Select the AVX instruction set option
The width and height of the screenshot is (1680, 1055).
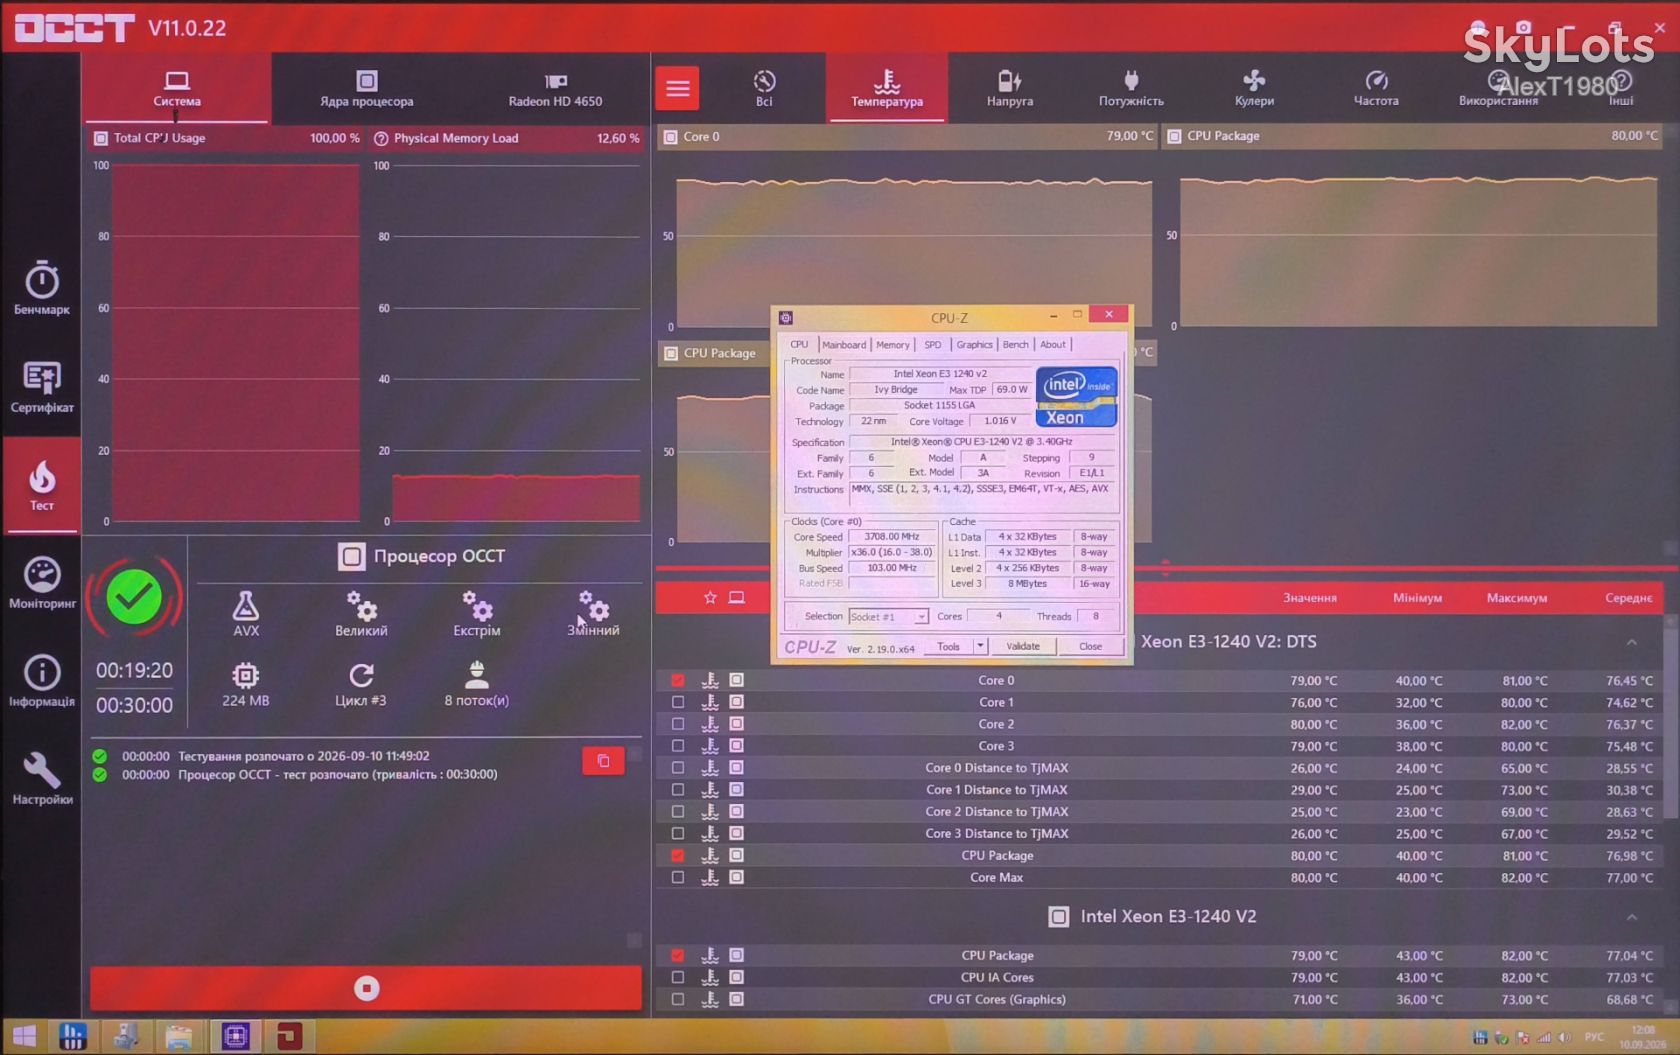click(246, 613)
